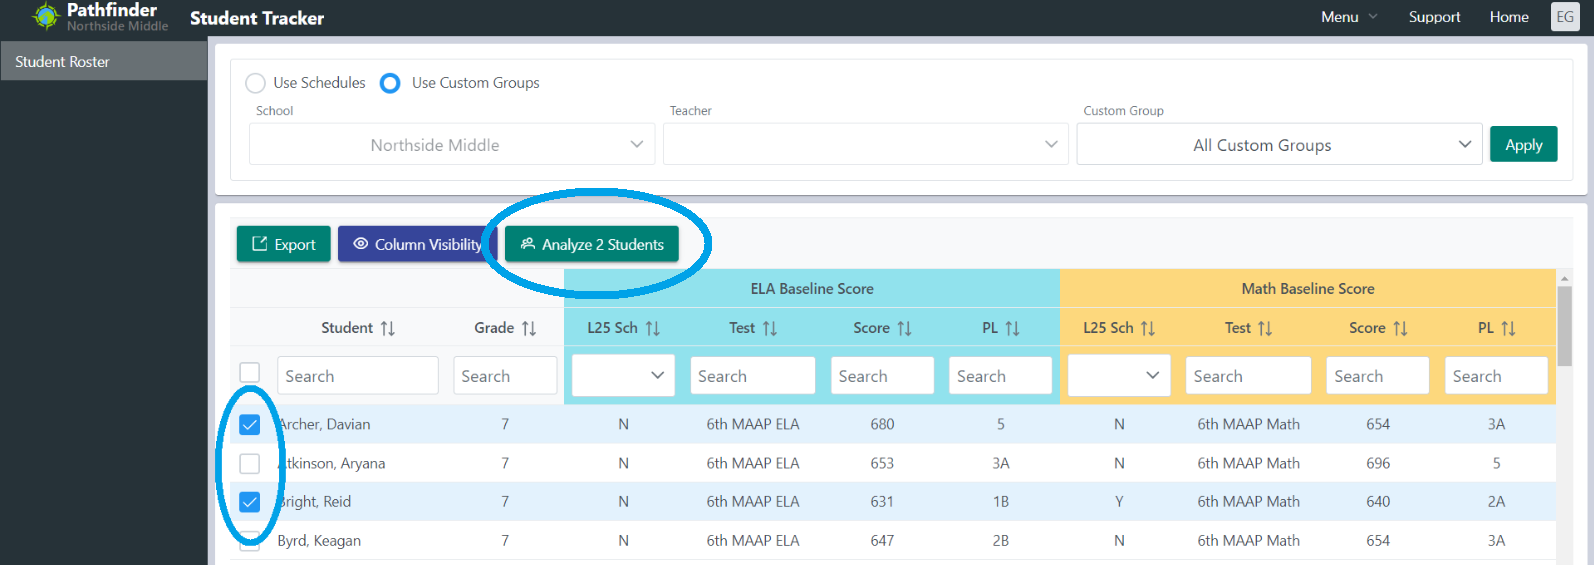Open the EG user avatar
The height and width of the screenshot is (565, 1594).
(1565, 17)
